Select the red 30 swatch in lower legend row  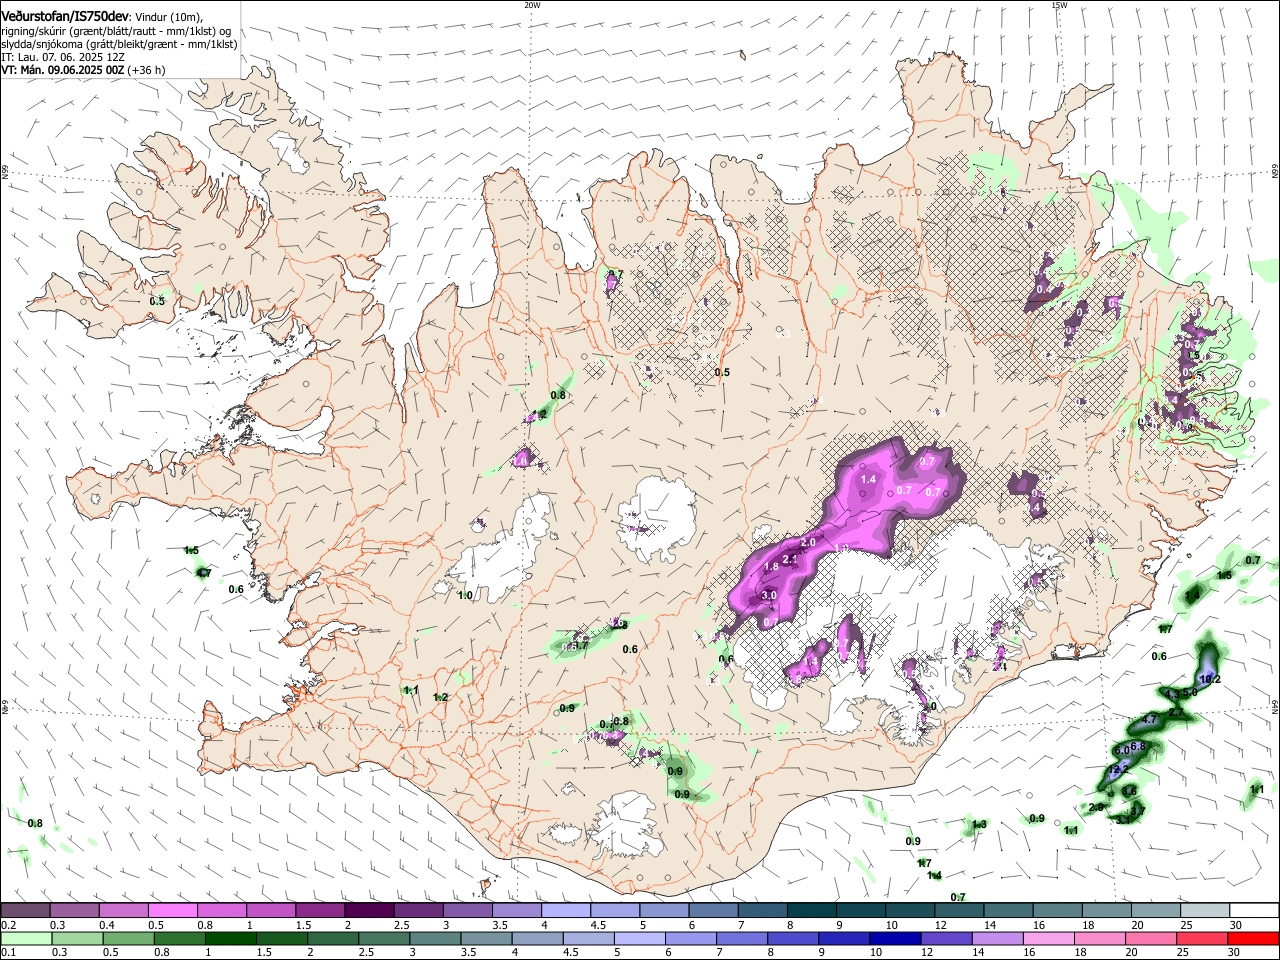coord(1253,938)
